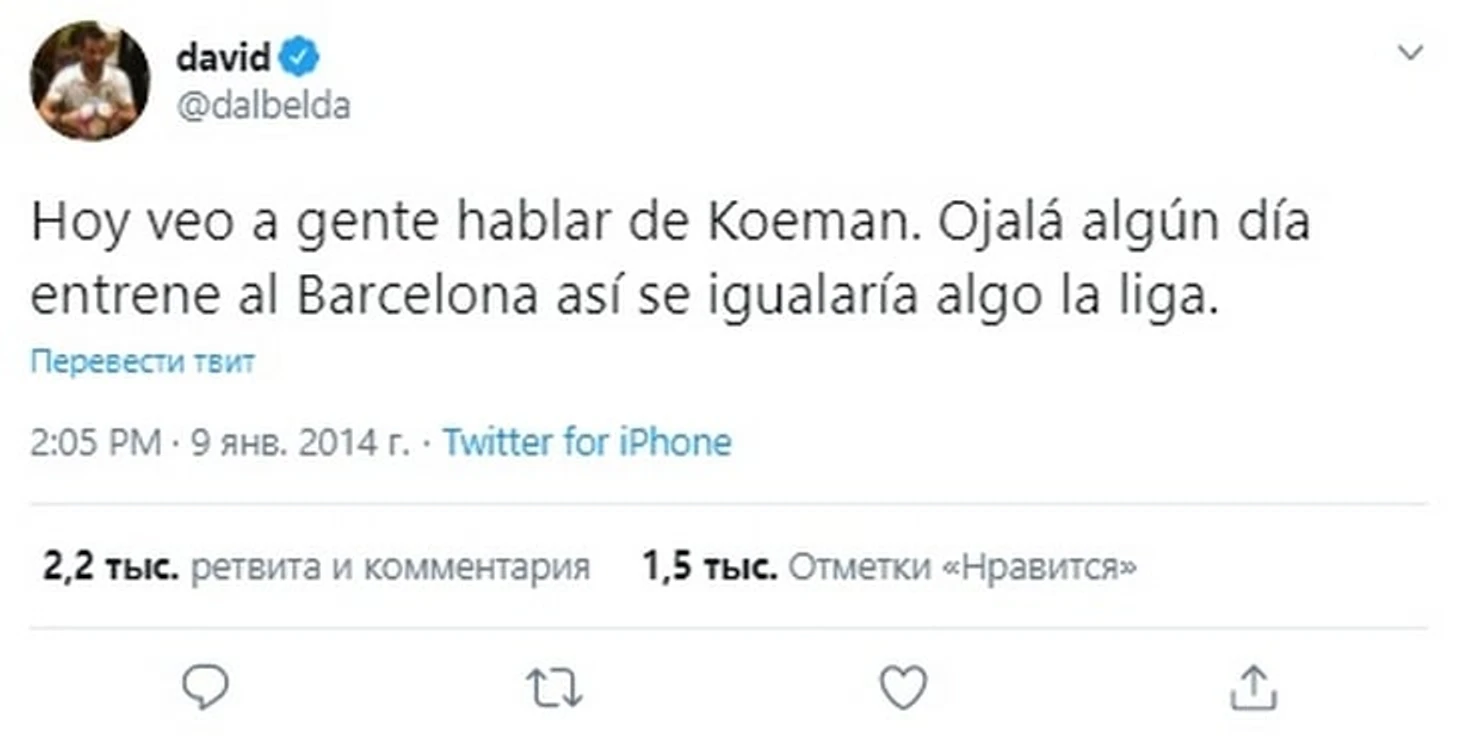This screenshot has width=1460, height=738.
Task: Open the ретвита и комментария list
Action: point(389,568)
